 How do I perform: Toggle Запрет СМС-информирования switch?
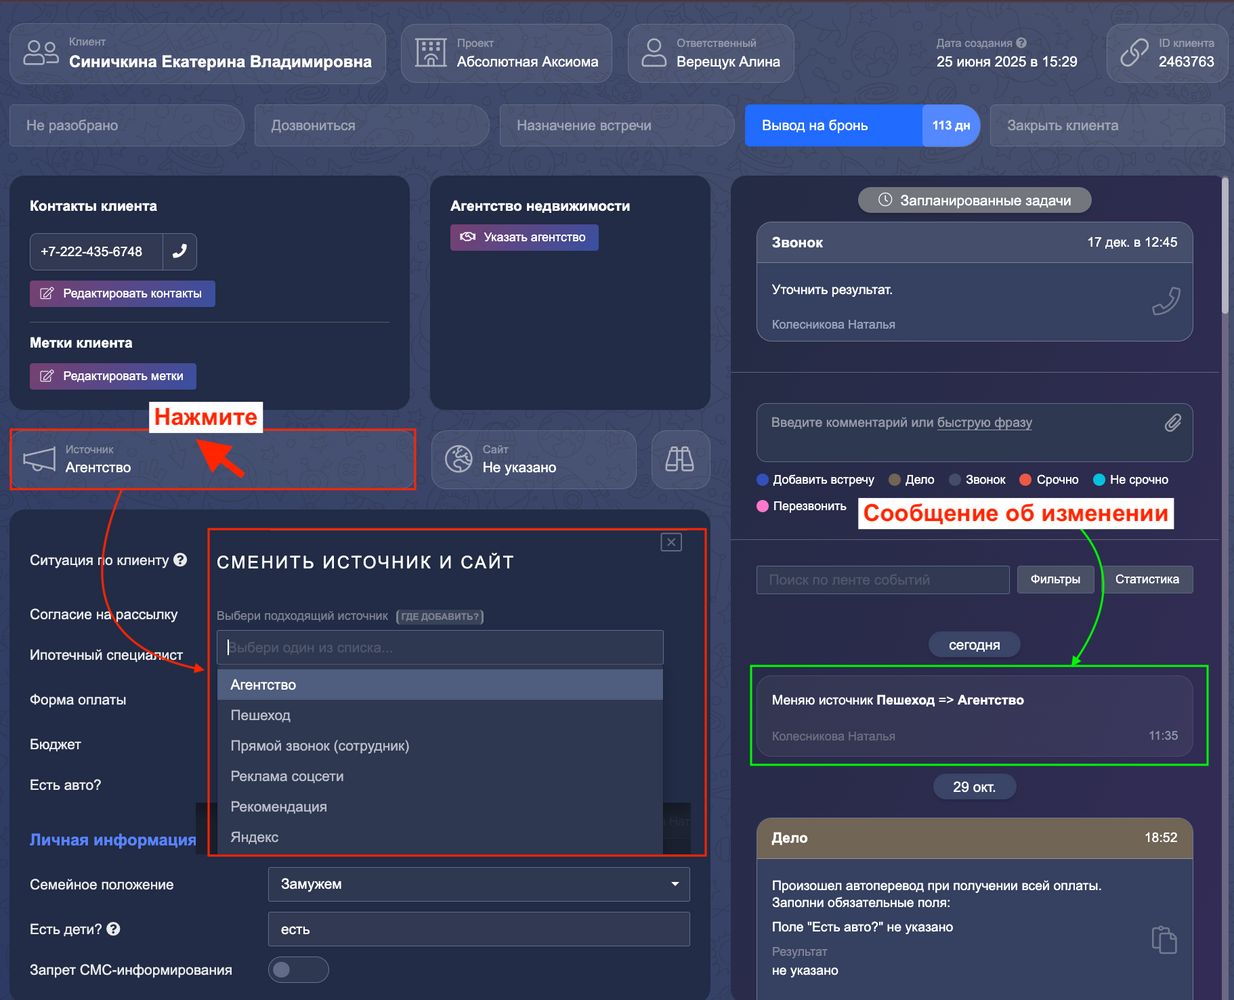pyautogui.click(x=297, y=969)
